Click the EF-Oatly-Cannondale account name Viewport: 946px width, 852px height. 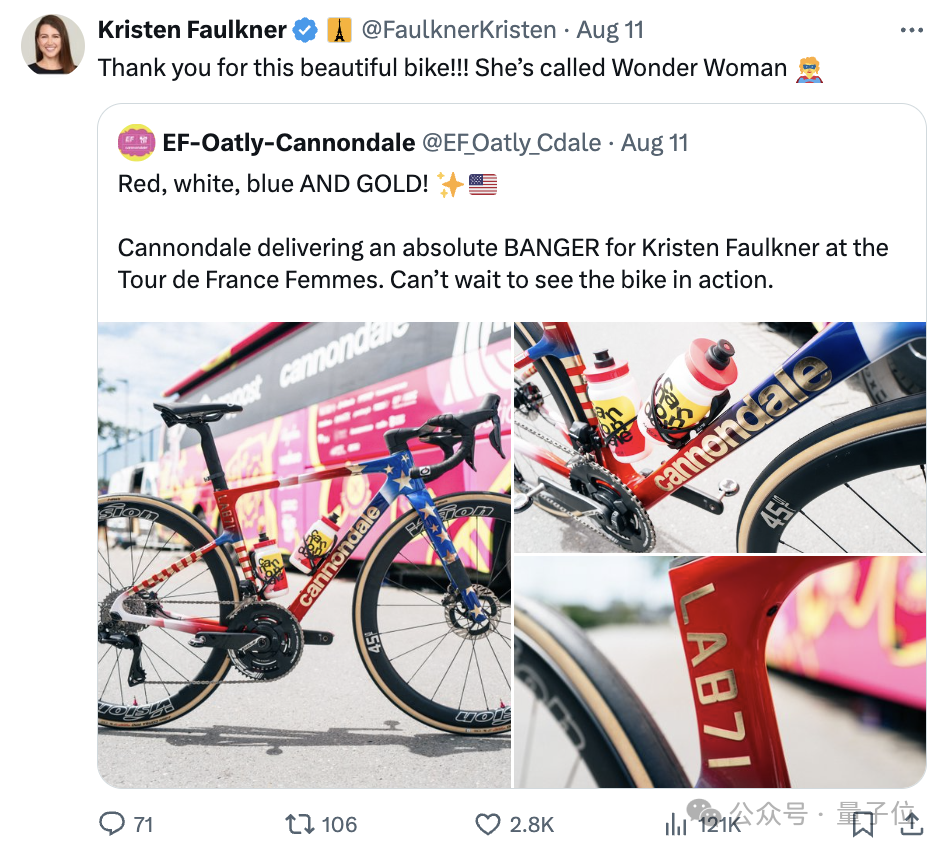click(x=289, y=142)
